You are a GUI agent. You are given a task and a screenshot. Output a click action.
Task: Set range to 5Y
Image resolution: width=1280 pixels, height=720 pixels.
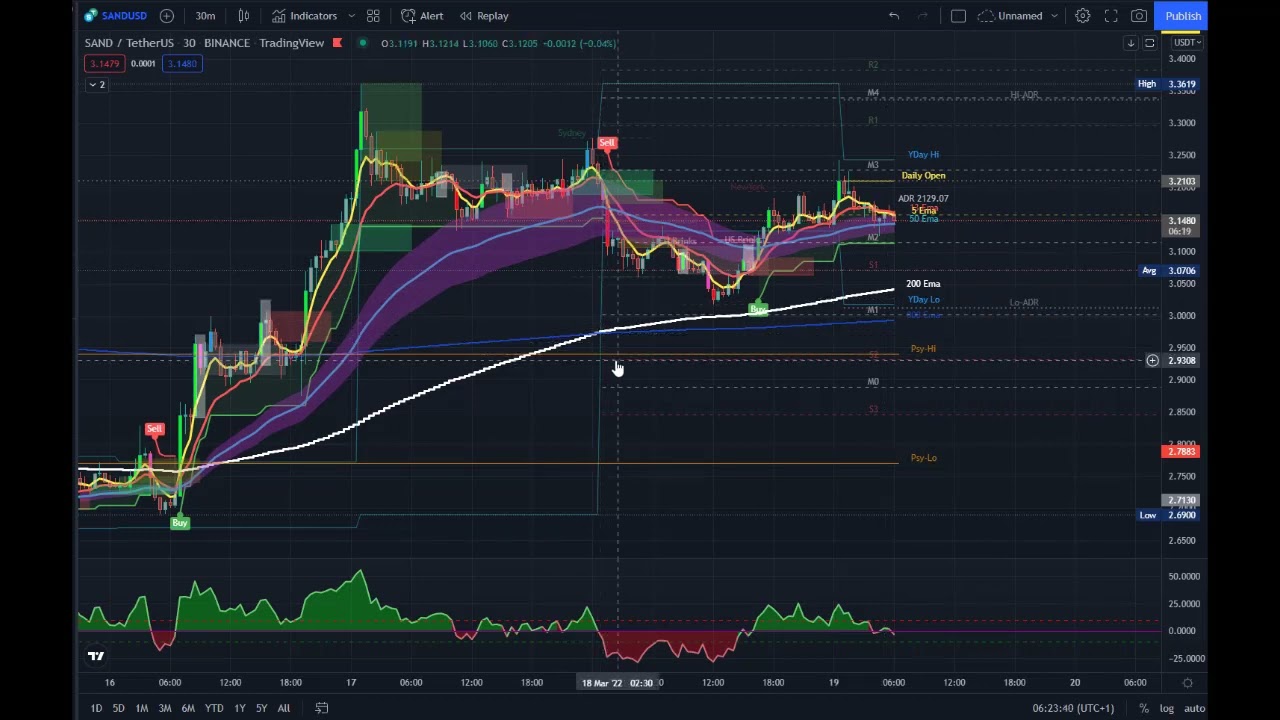261,708
